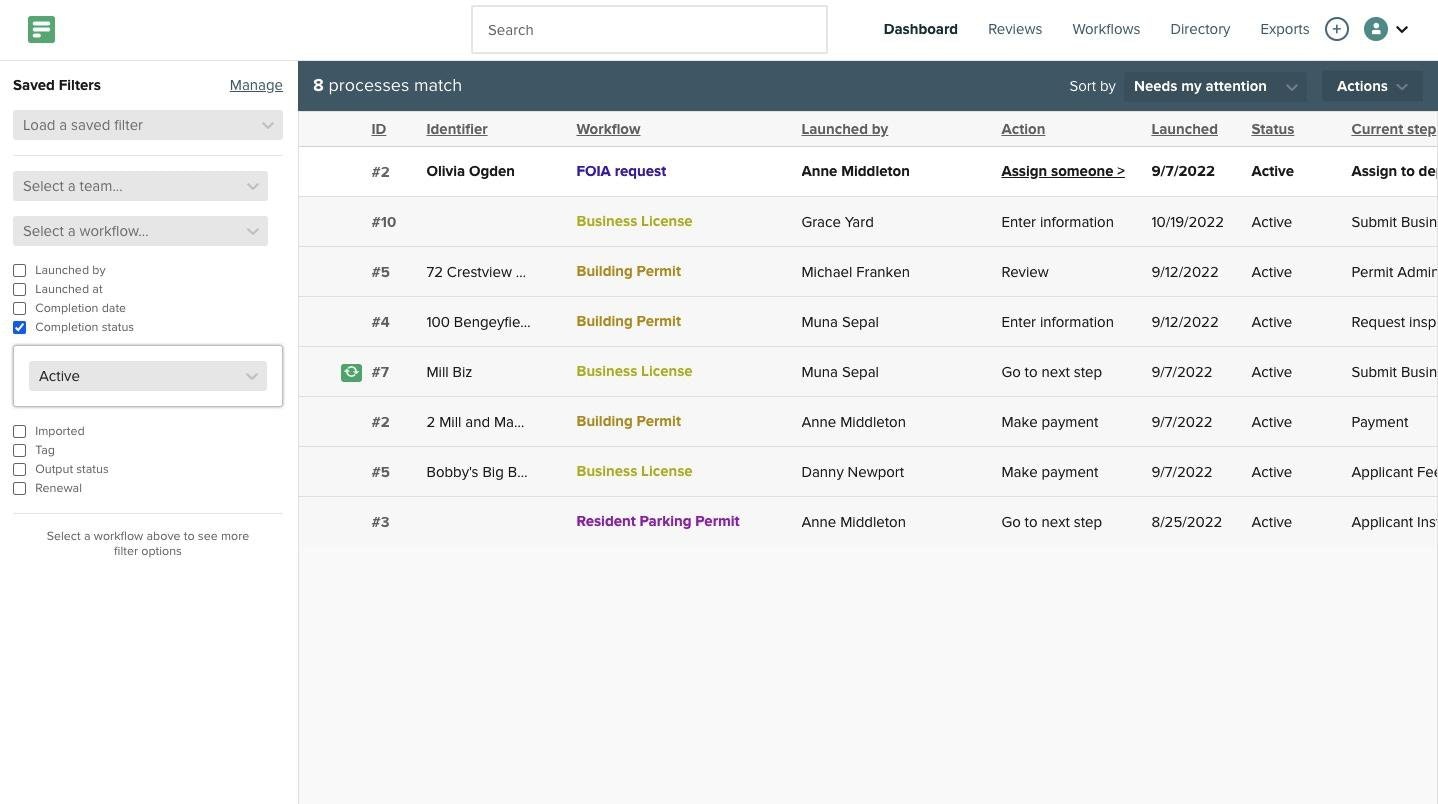The width and height of the screenshot is (1438, 804).
Task: Click the green app logo icon
Action: 41,30
